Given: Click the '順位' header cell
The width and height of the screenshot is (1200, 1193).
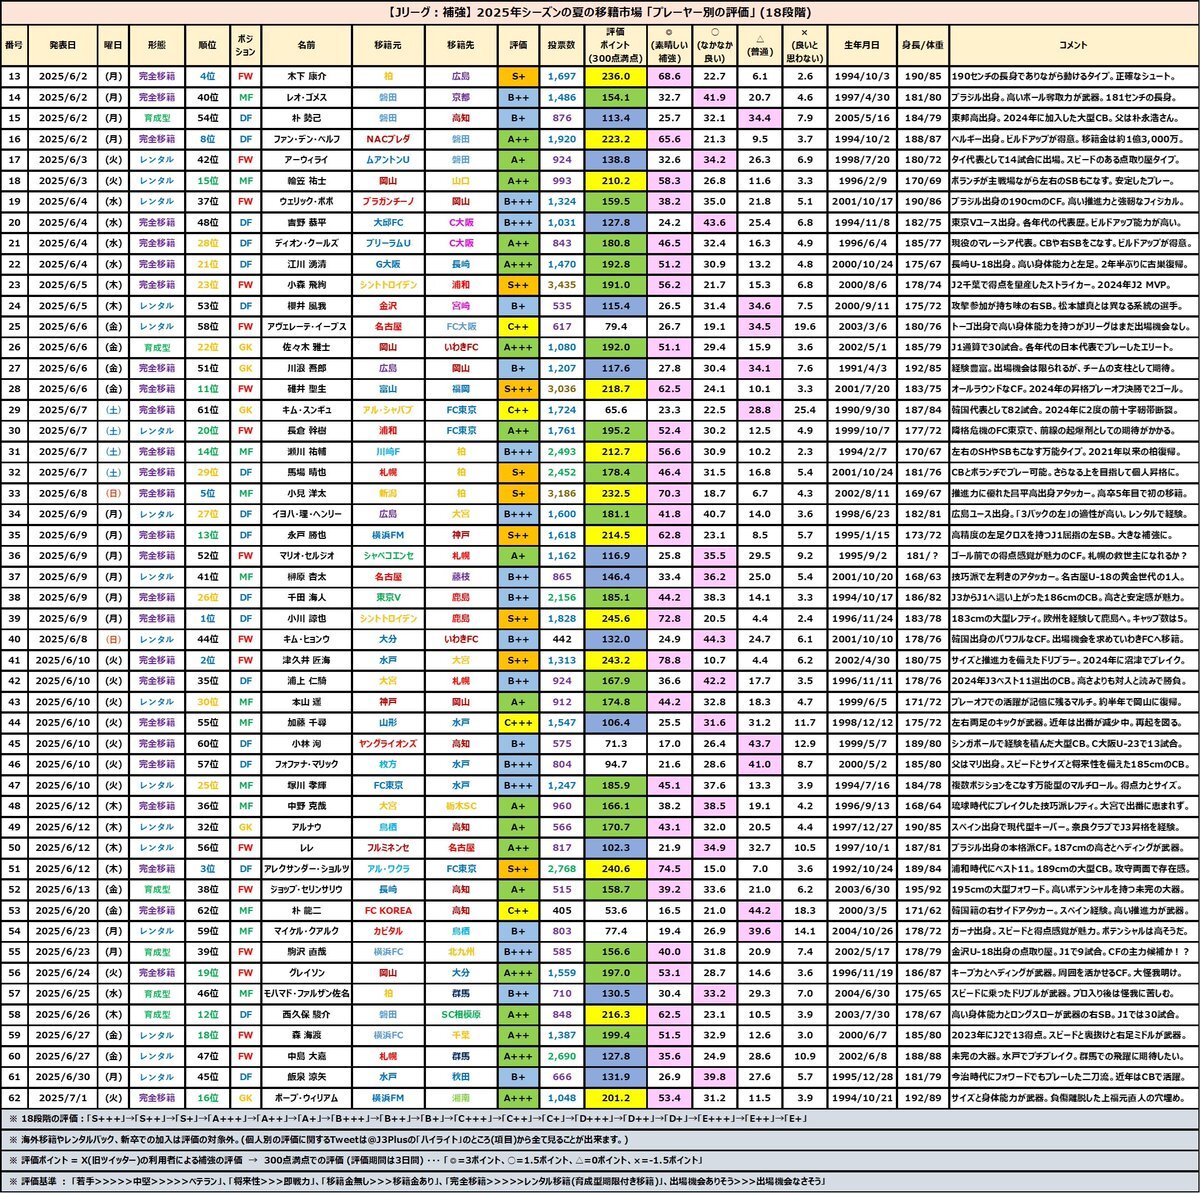Looking at the screenshot, I should pyautogui.click(x=207, y=45).
